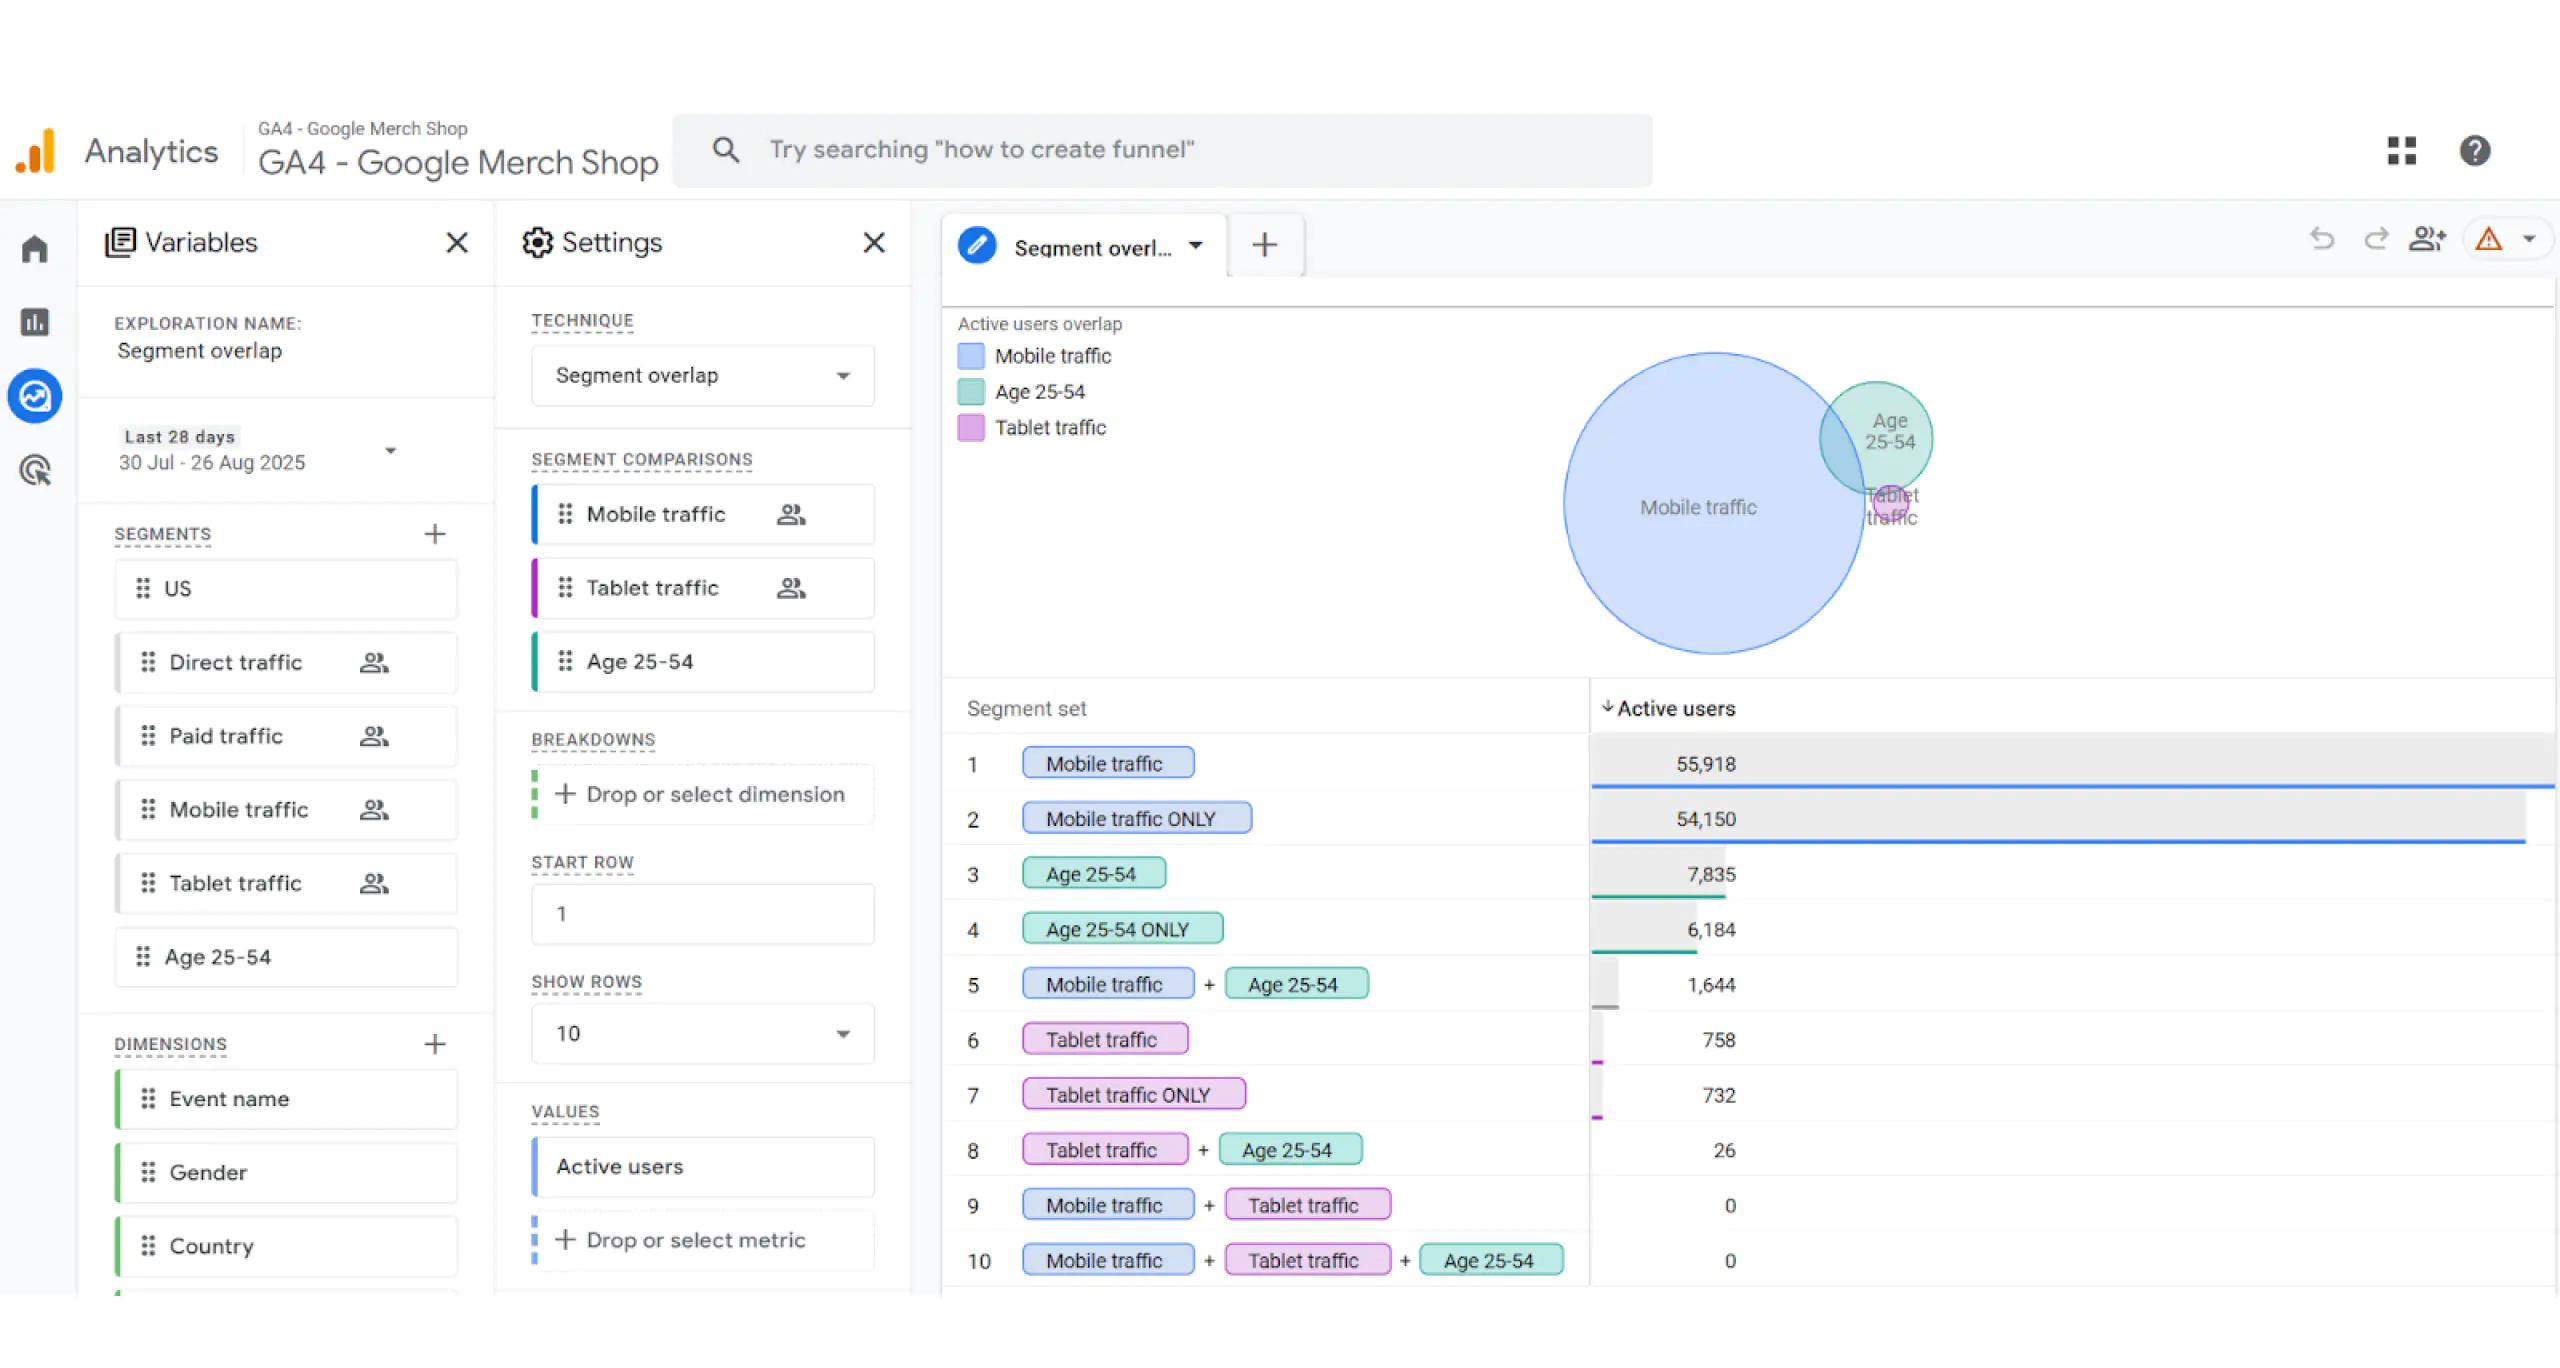Click the pencil edit icon on tab

[977, 245]
